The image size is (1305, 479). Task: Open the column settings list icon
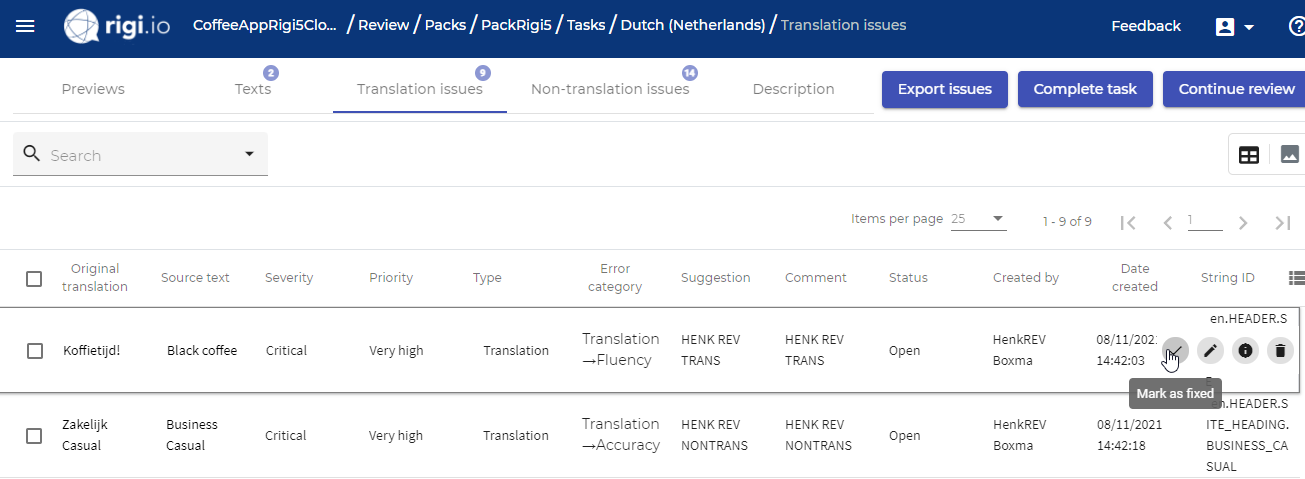pyautogui.click(x=1297, y=278)
